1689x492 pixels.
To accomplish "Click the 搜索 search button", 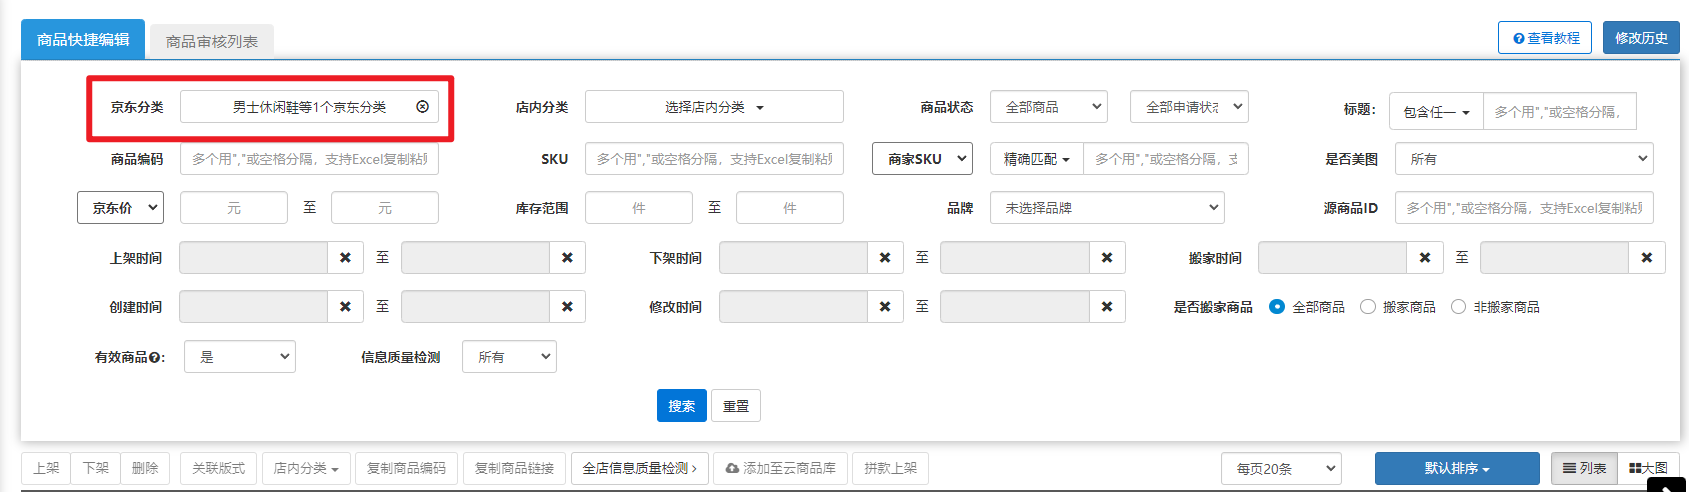I will click(x=681, y=406).
